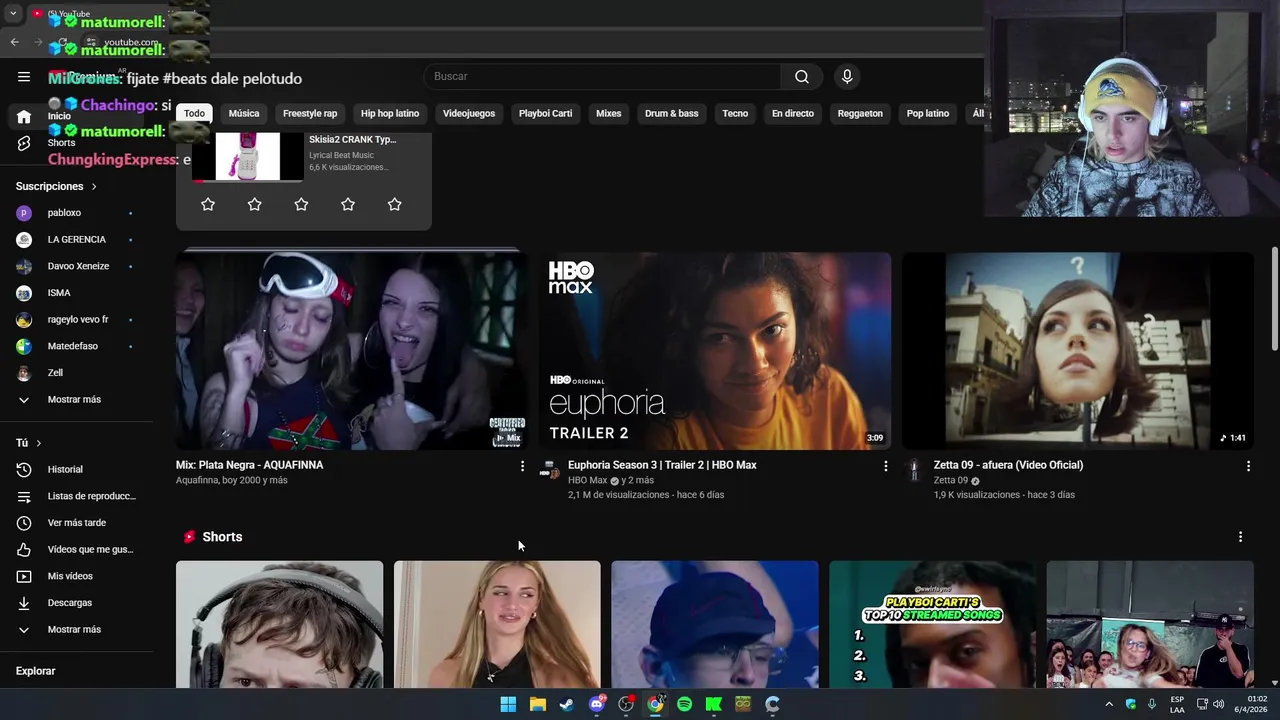Open Playboi Carti top 10 short
Viewport: 1280px width, 720px height.
pyautogui.click(x=932, y=624)
